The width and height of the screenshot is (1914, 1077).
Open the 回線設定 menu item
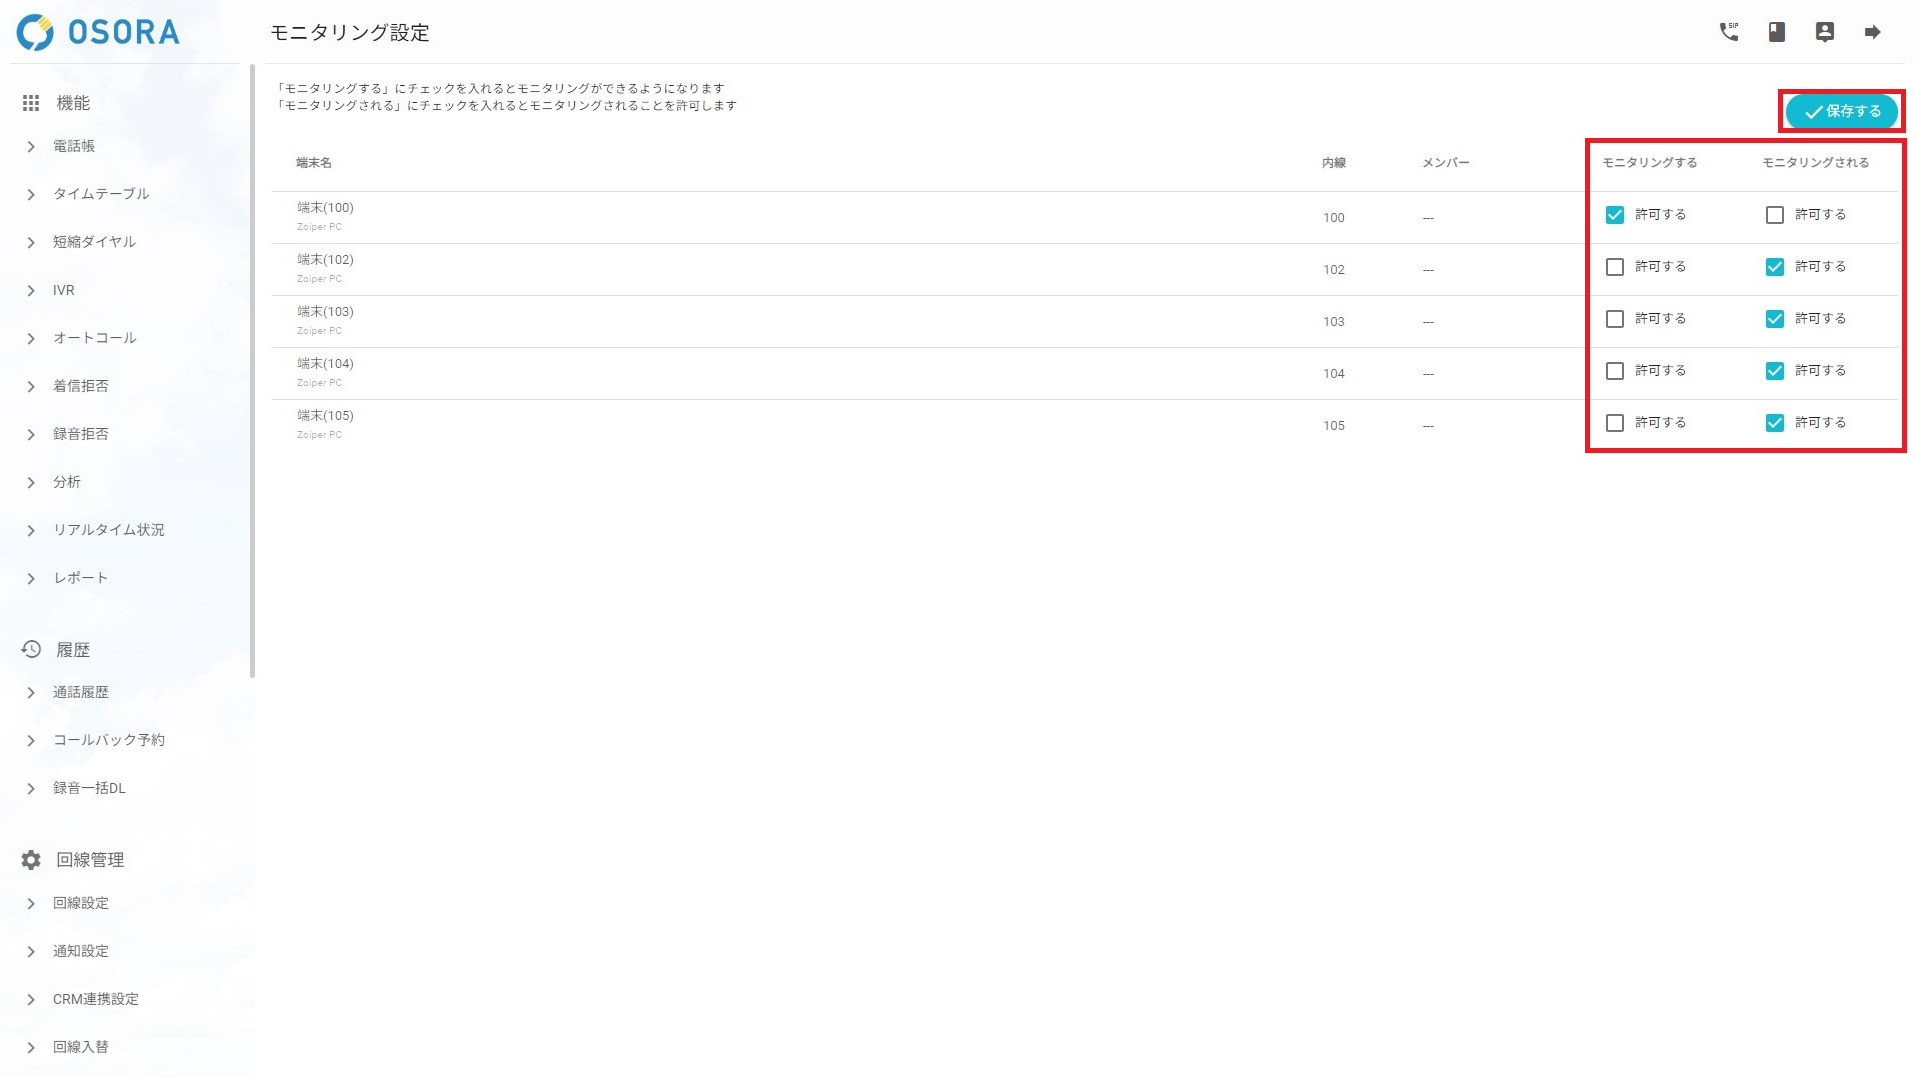click(x=80, y=903)
